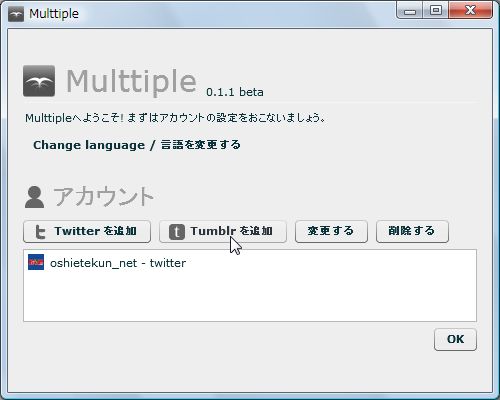This screenshot has height=400, width=500.
Task: Select the oshietekun_net - twitter account entry
Action: click(x=250, y=263)
